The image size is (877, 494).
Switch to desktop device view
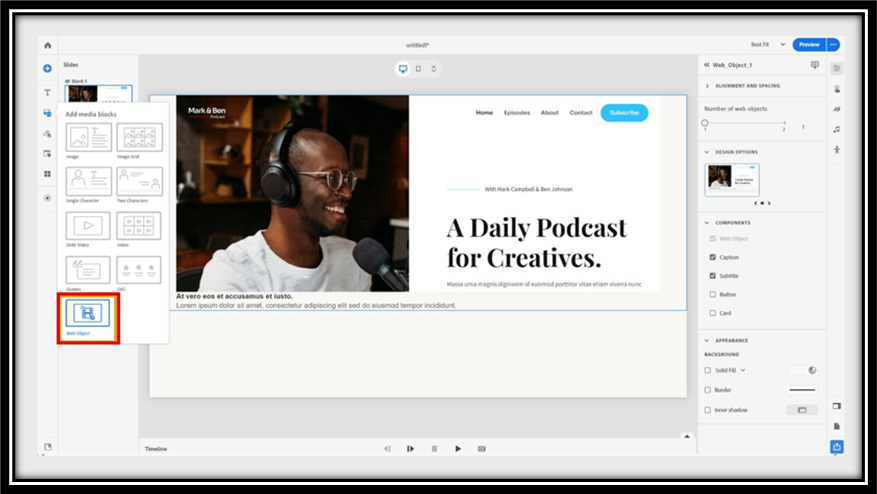[403, 69]
